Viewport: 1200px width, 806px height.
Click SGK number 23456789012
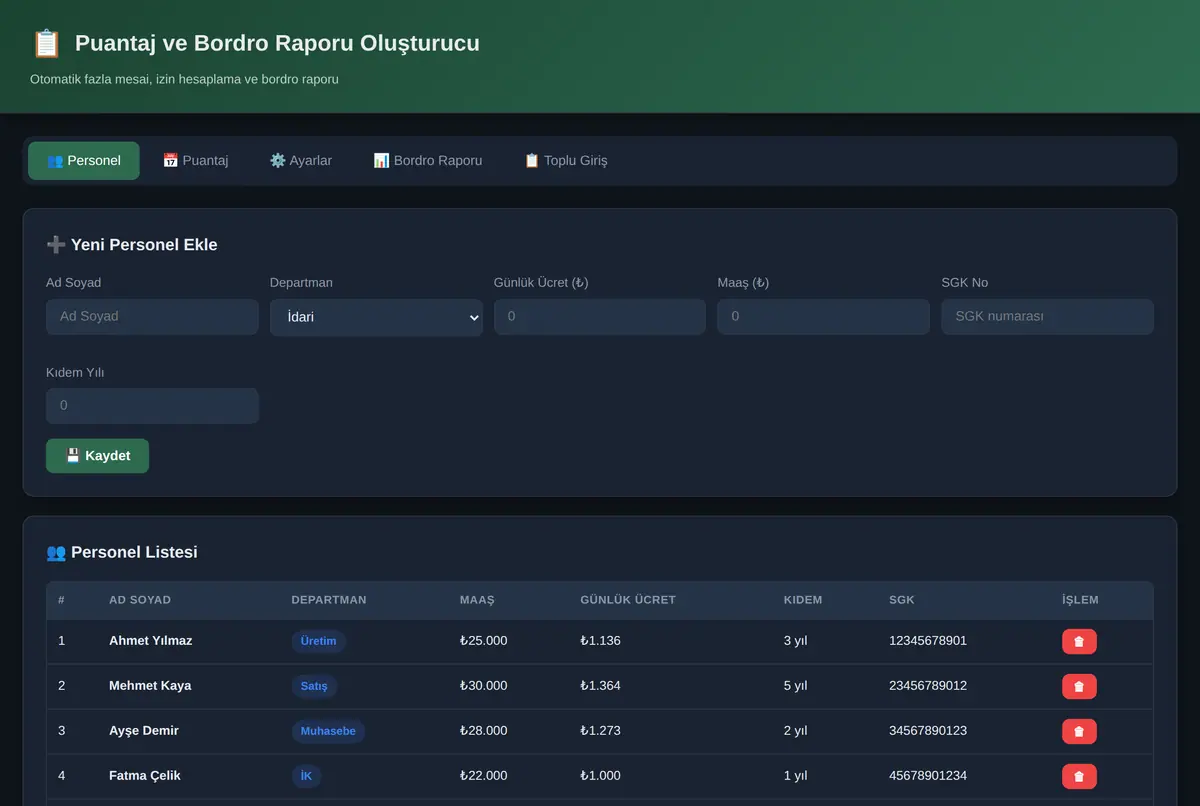tap(928, 686)
